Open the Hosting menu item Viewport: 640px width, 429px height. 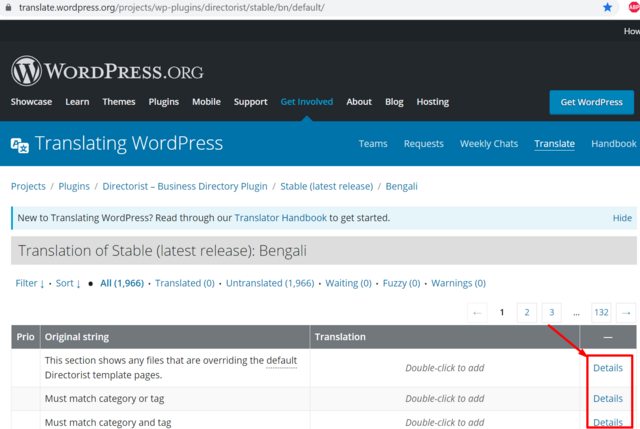(x=433, y=102)
